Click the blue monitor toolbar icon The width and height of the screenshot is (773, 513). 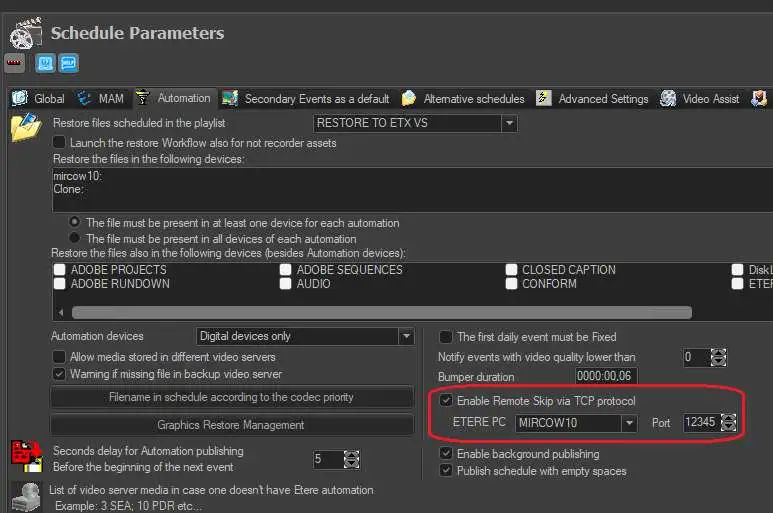[46, 63]
